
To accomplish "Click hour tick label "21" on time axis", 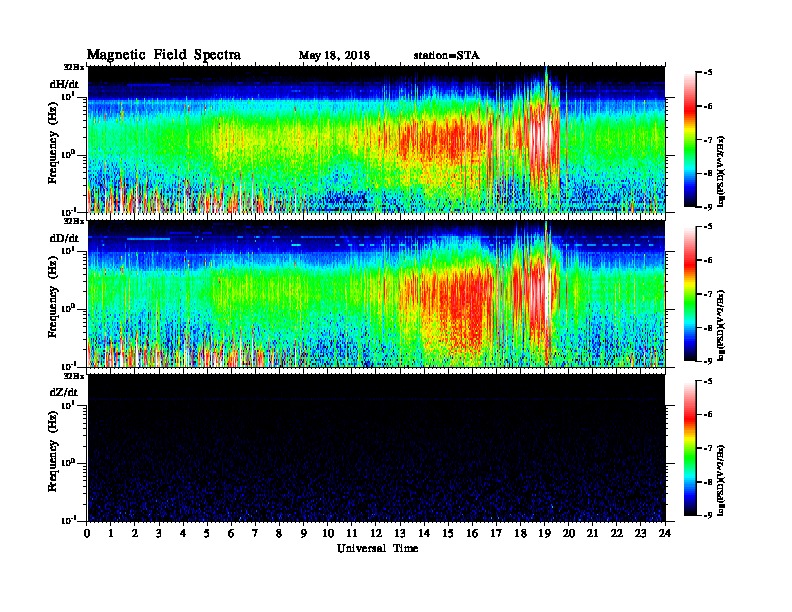I will coord(593,533).
